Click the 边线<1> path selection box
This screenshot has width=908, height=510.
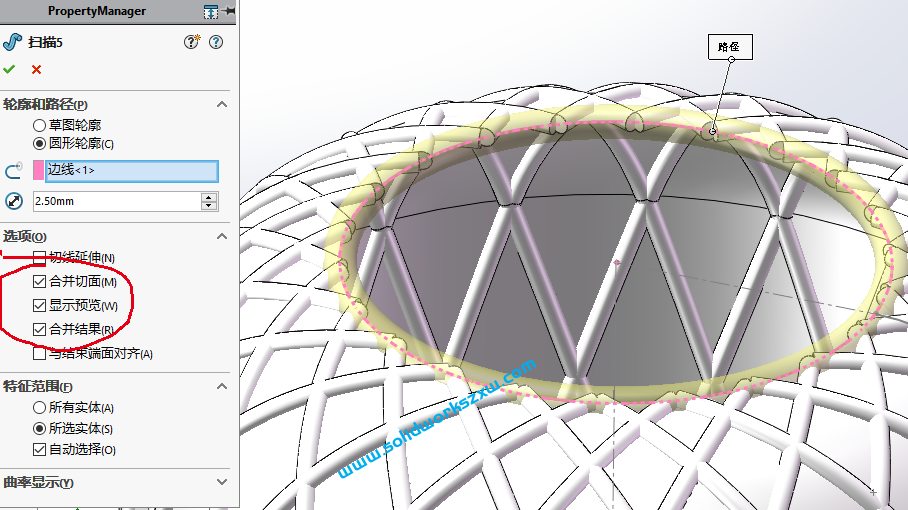coord(131,171)
